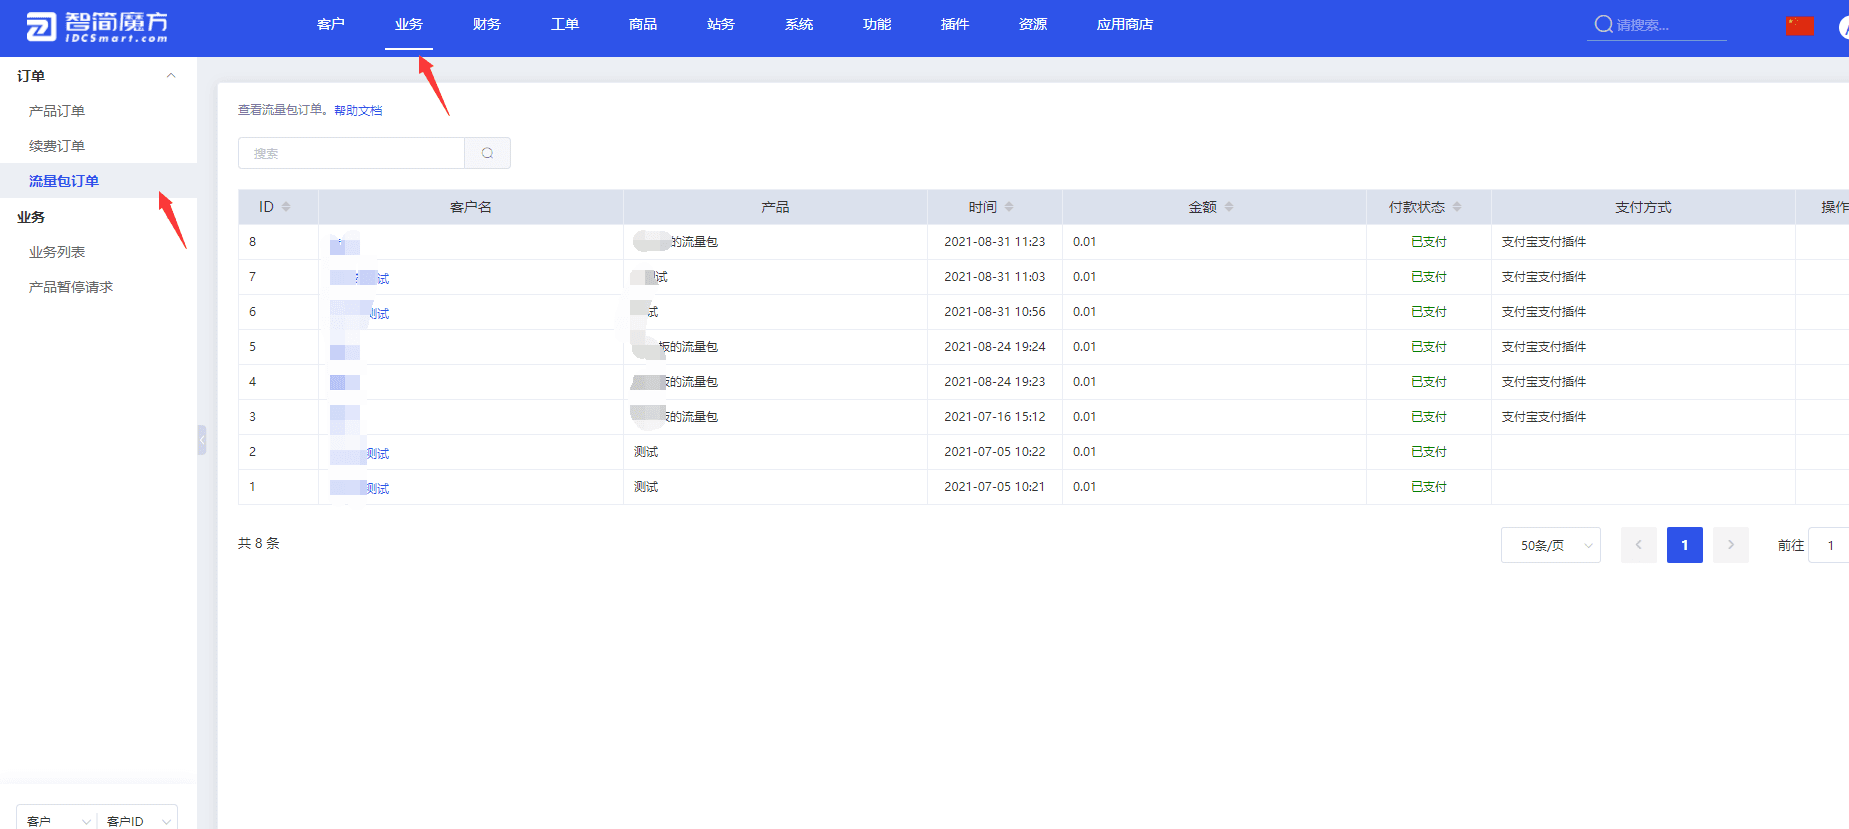Click time 2021-07-16 15:12

pos(995,417)
